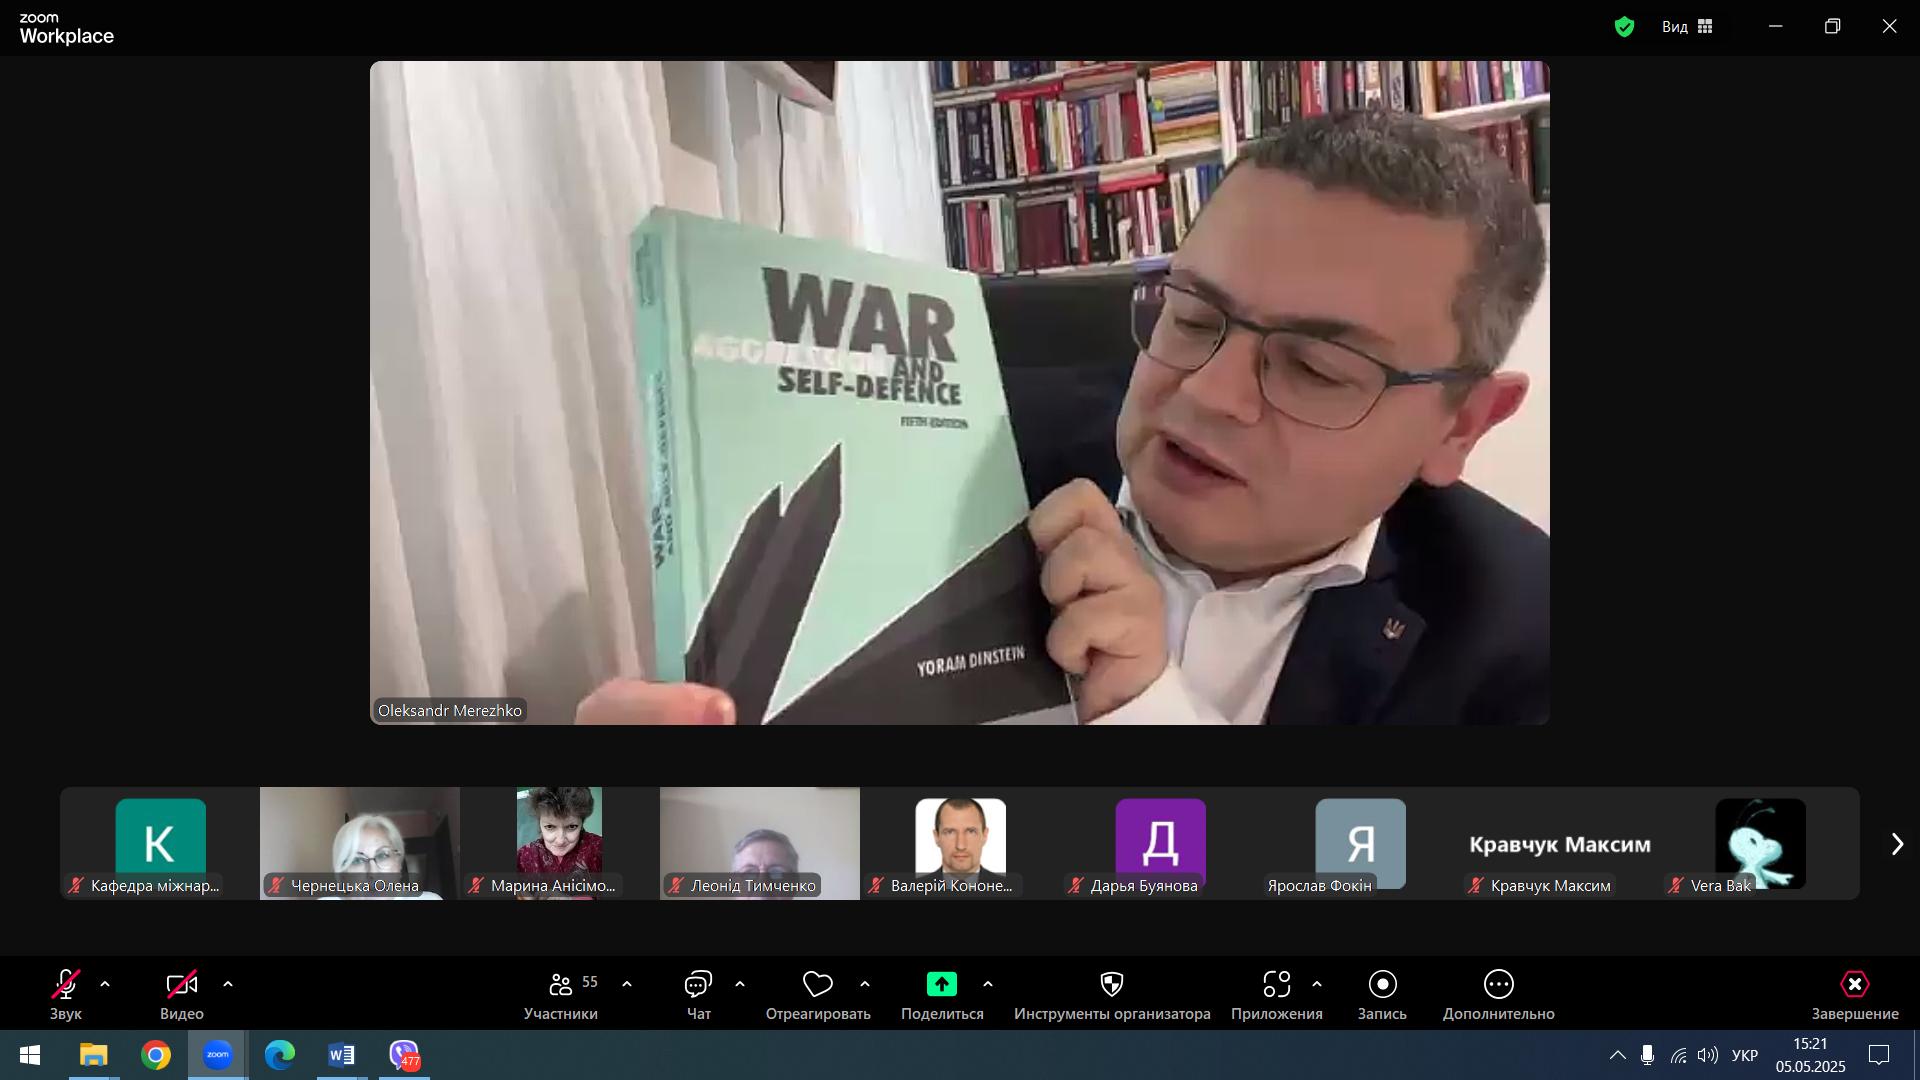This screenshot has height=1080, width=1920.
Task: Select Марина Анісімо... participant tile
Action: pyautogui.click(x=560, y=843)
